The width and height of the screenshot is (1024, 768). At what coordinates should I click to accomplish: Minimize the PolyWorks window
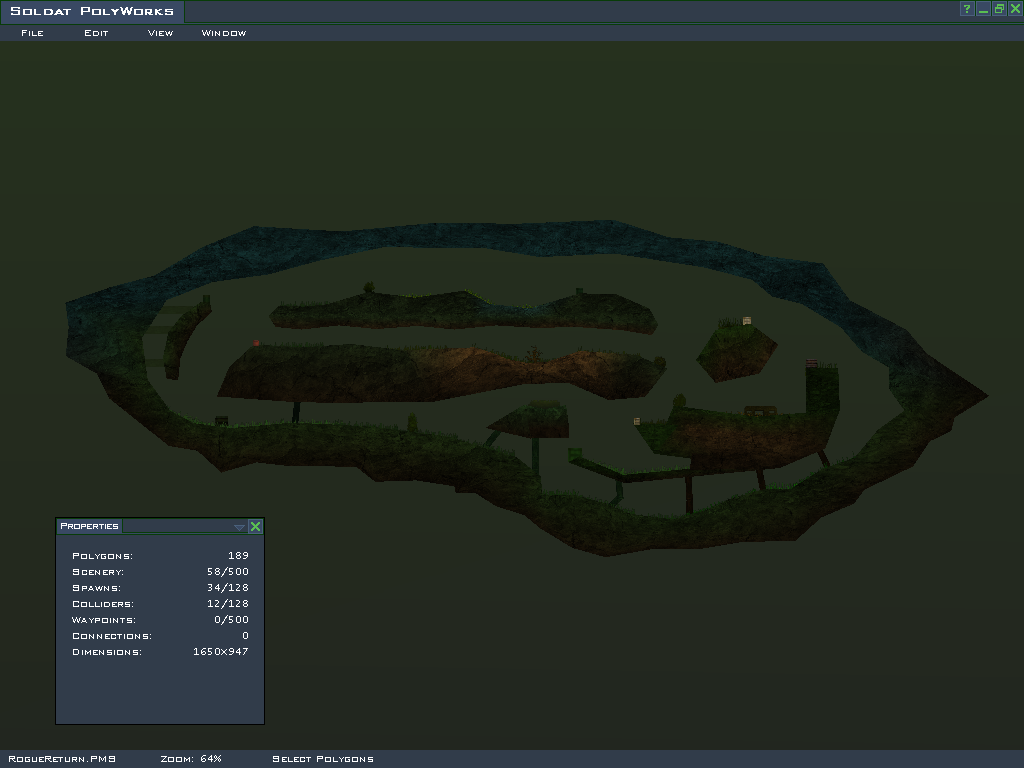click(983, 9)
